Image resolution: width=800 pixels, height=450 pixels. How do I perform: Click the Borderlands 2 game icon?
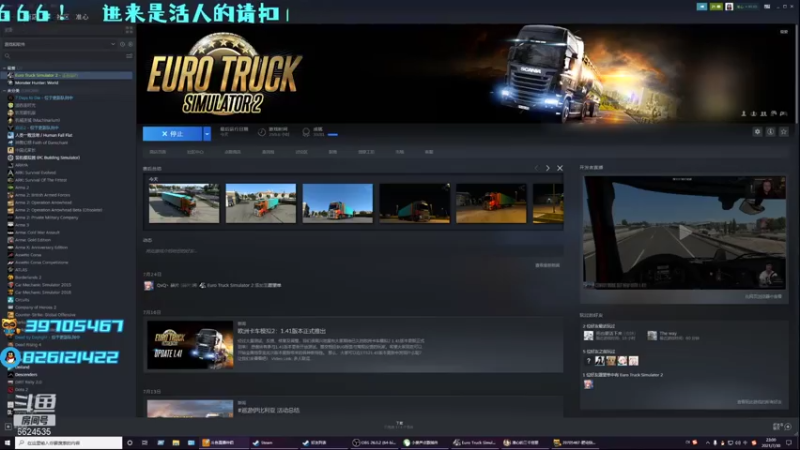[x=10, y=277]
